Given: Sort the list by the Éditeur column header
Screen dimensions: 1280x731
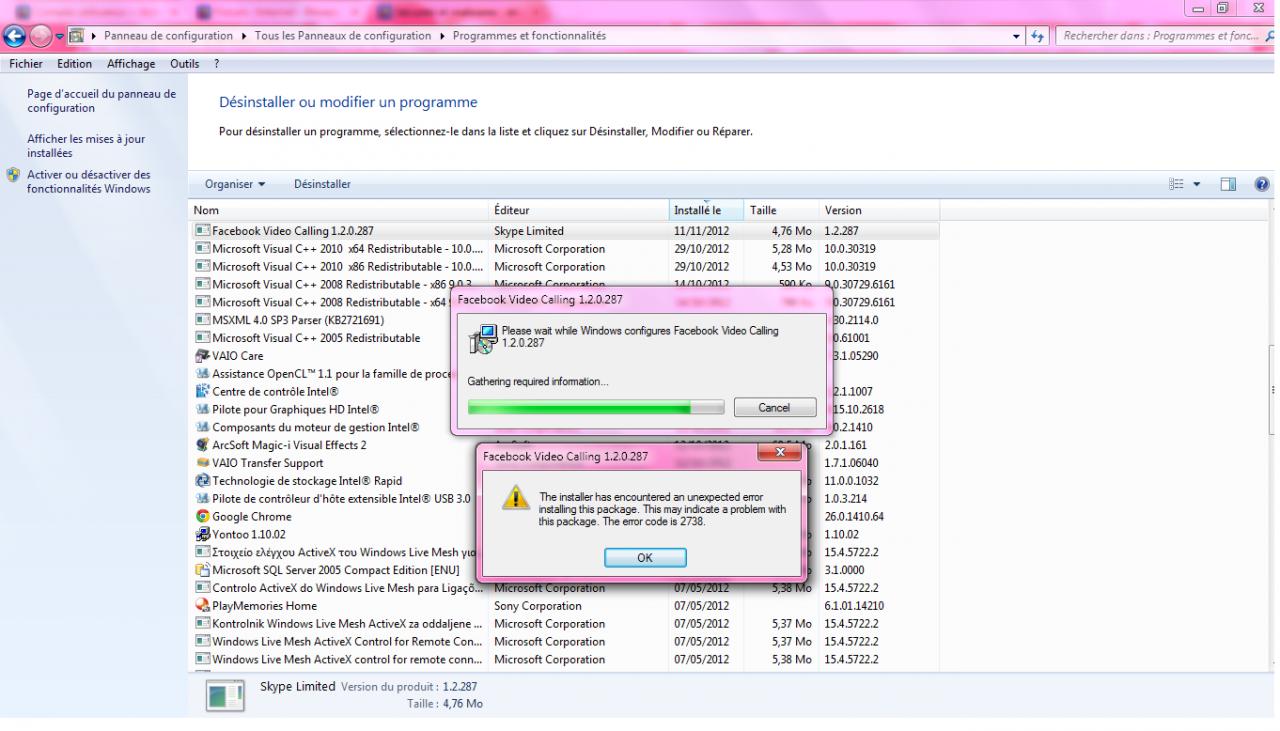Looking at the screenshot, I should pos(580,210).
